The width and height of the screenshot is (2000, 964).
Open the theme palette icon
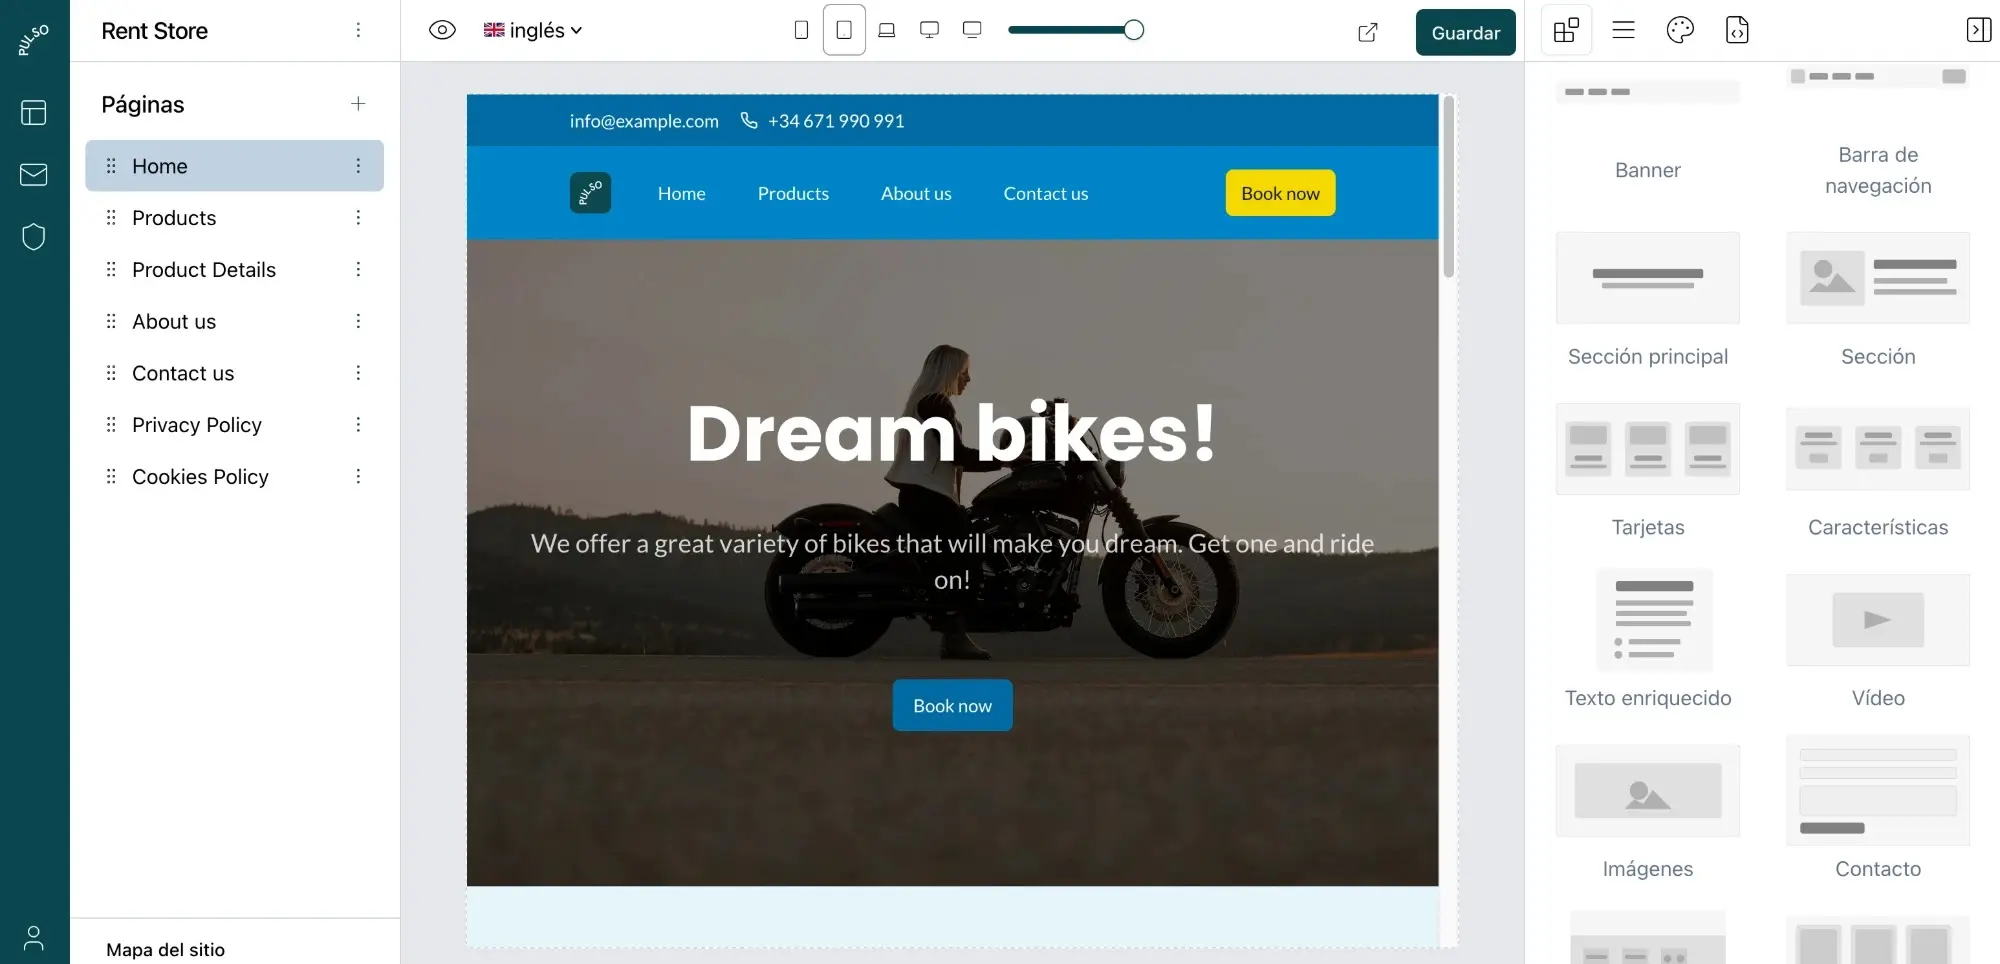click(1680, 30)
